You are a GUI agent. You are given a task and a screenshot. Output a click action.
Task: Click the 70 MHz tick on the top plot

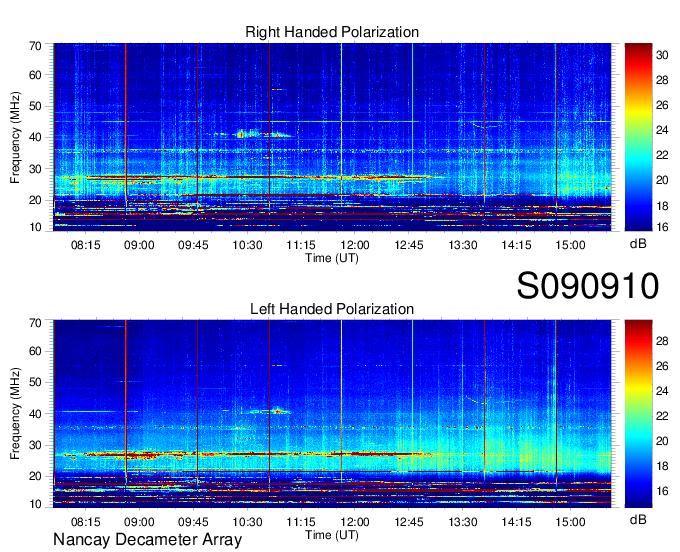pyautogui.click(x=35, y=46)
